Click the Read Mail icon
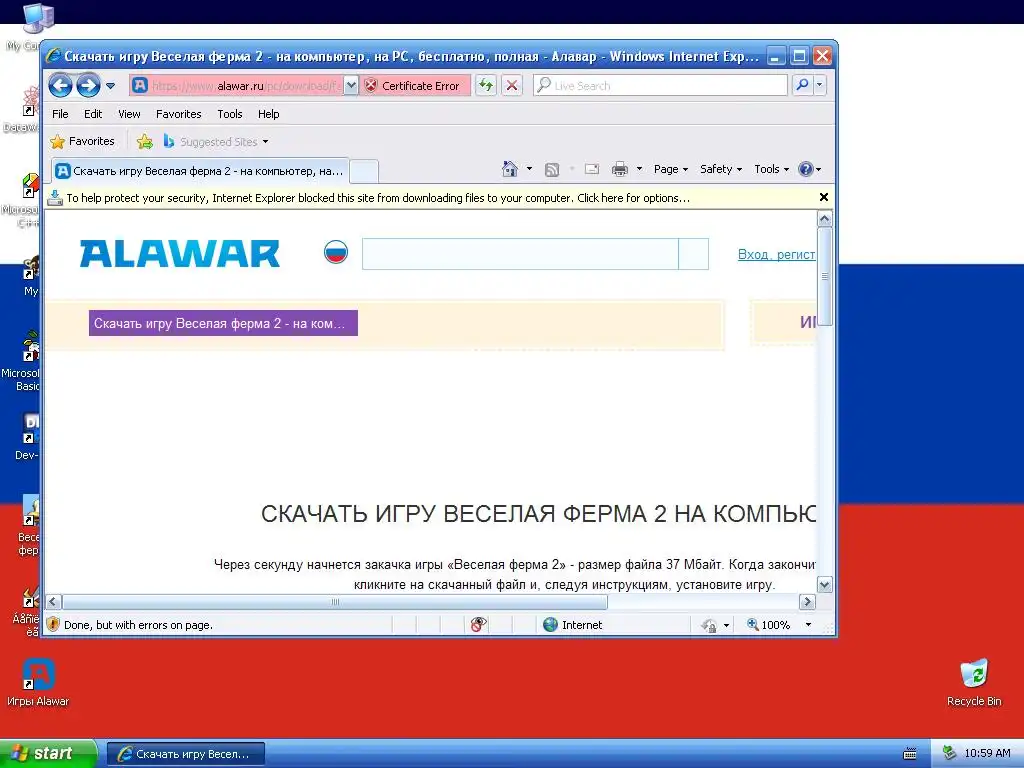The width and height of the screenshot is (1024, 768). click(x=592, y=169)
